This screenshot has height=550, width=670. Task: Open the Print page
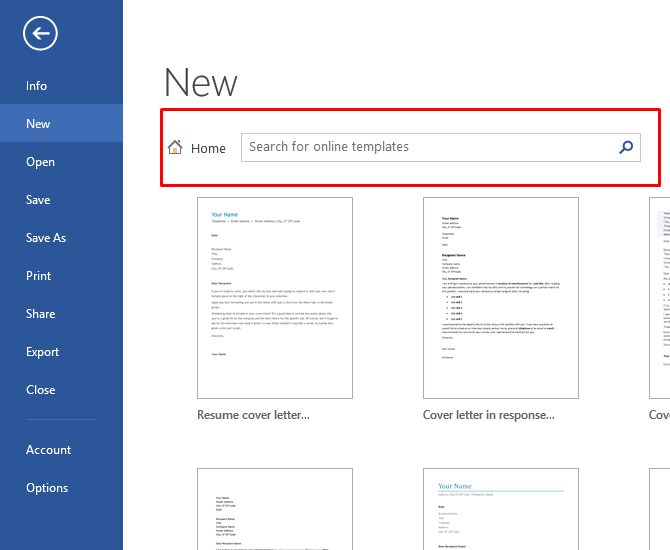tap(38, 276)
